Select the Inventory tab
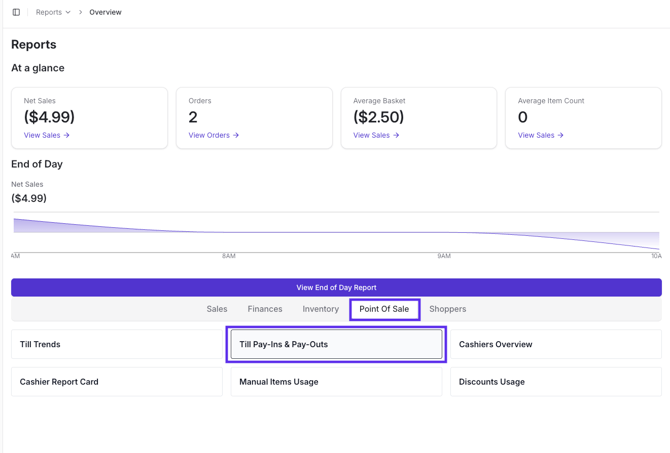The height and width of the screenshot is (453, 670). (321, 309)
